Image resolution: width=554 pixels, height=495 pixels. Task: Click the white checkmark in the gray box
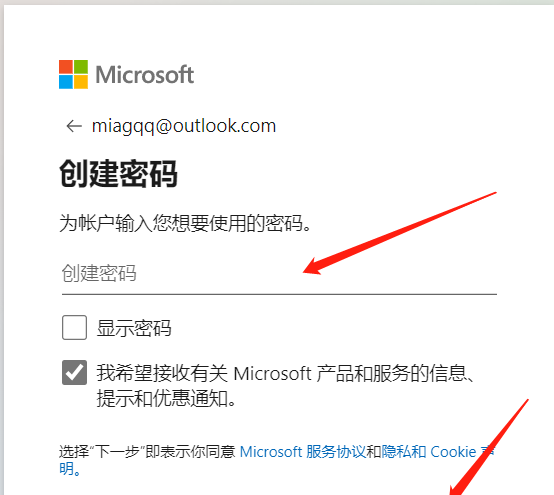coord(74,372)
